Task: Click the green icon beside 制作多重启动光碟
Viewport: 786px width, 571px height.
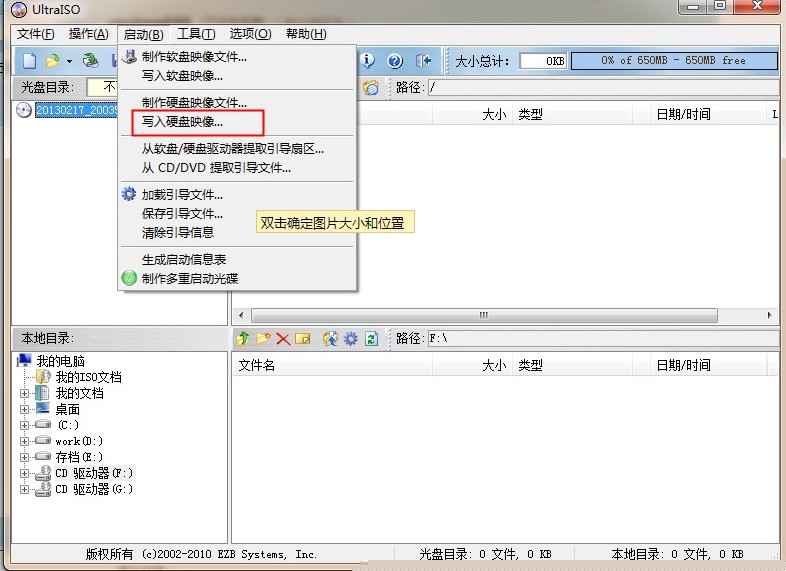Action: point(129,278)
